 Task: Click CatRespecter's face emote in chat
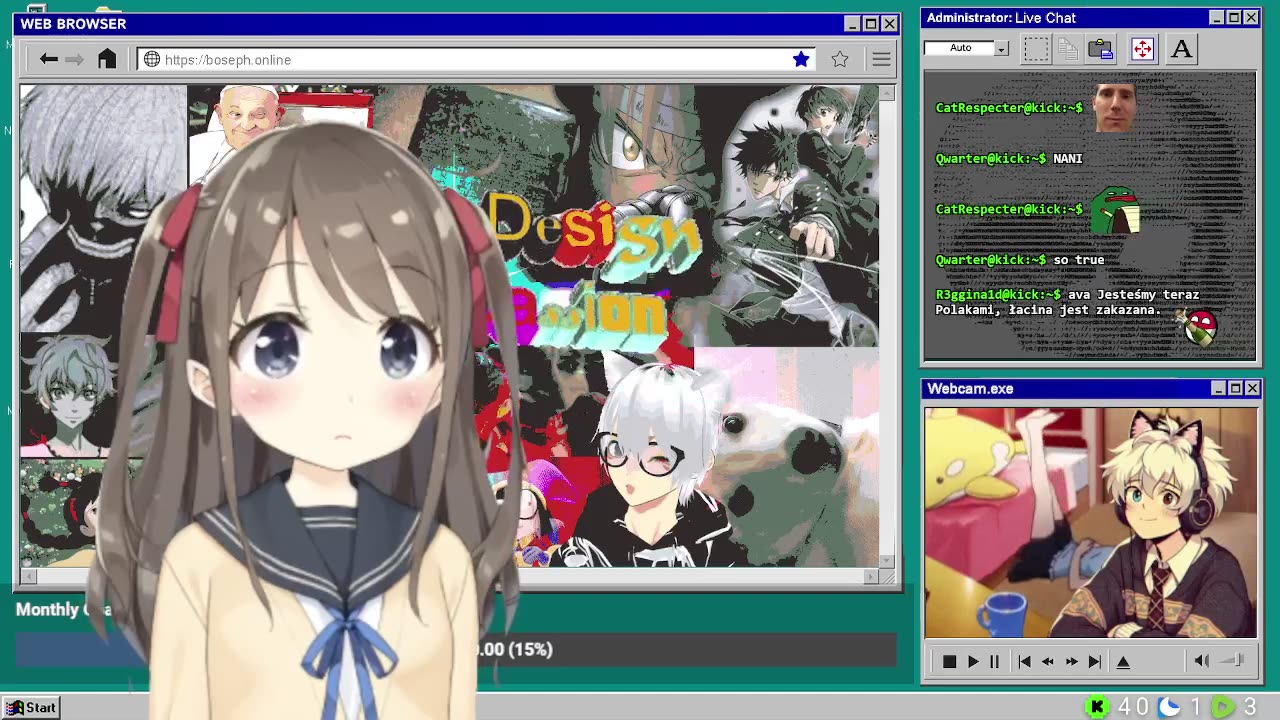click(1114, 107)
